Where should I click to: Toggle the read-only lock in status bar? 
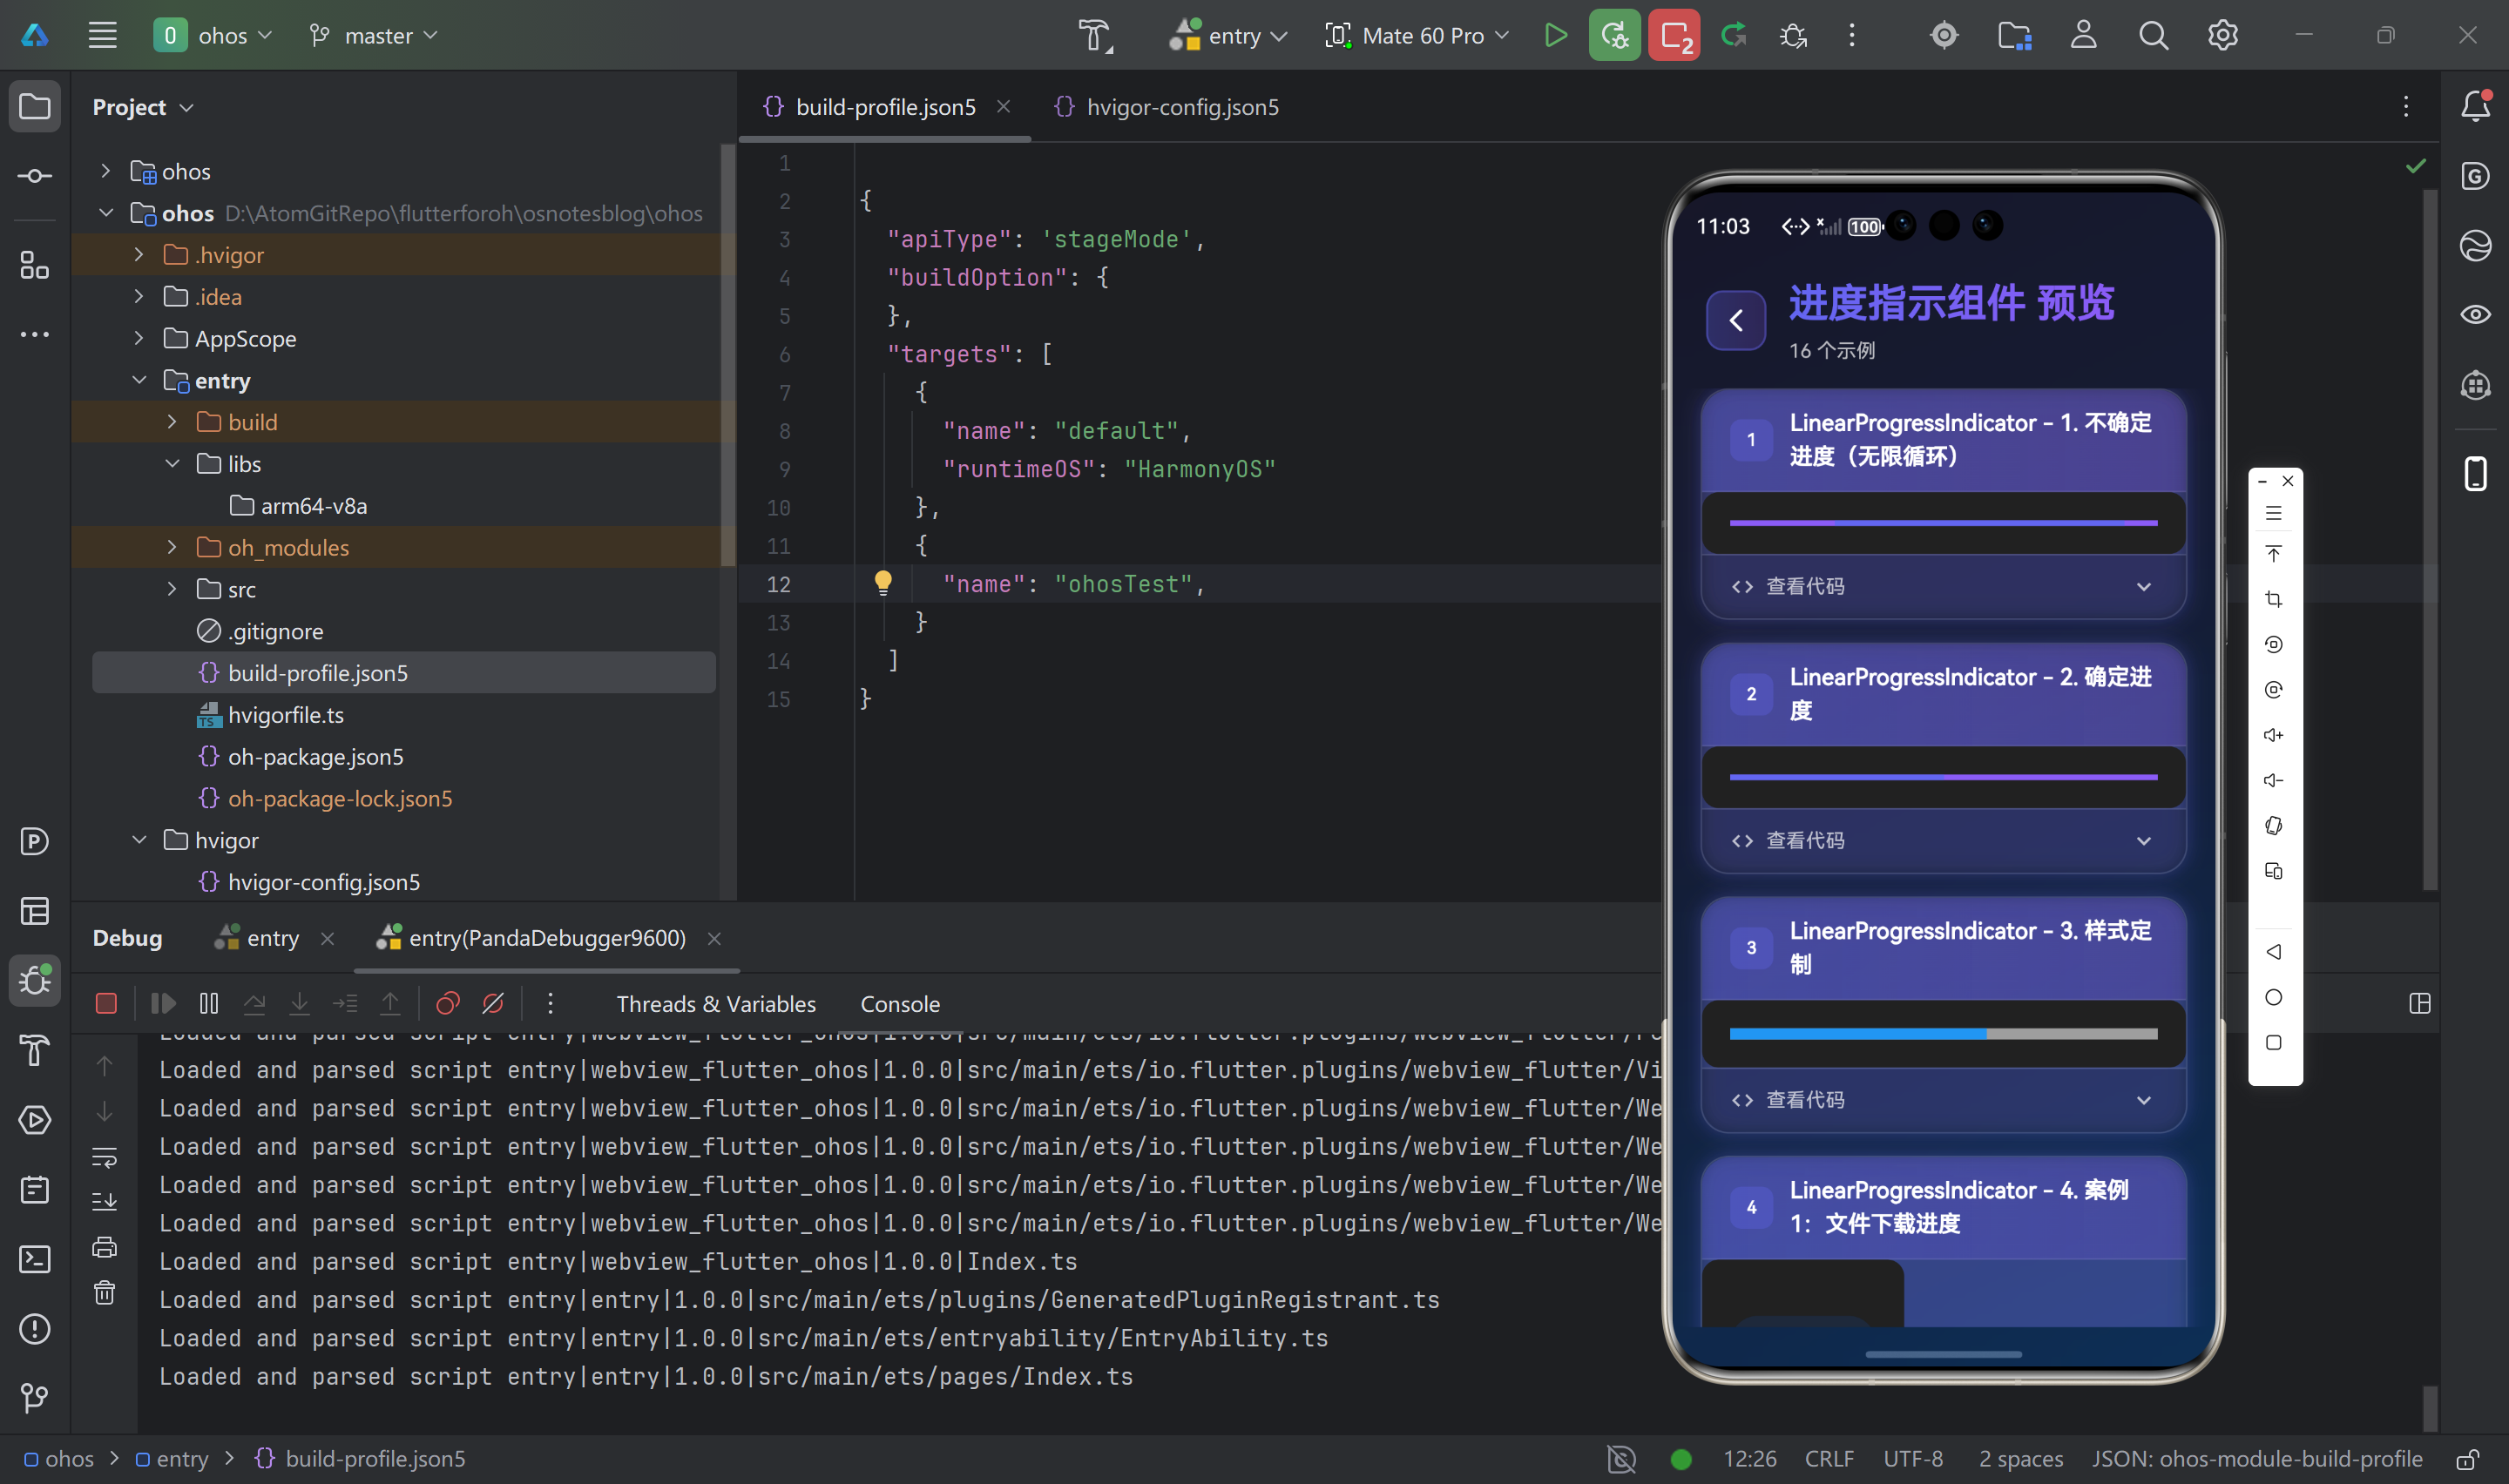(2468, 1459)
